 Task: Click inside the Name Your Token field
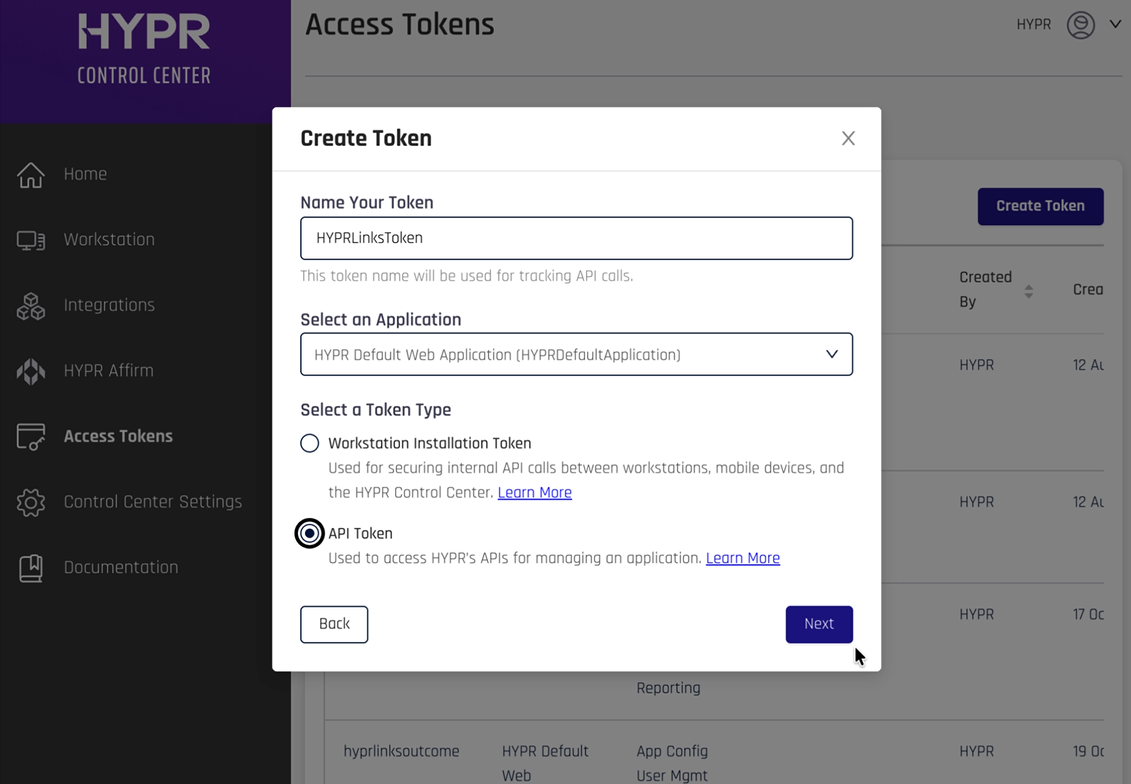click(576, 238)
